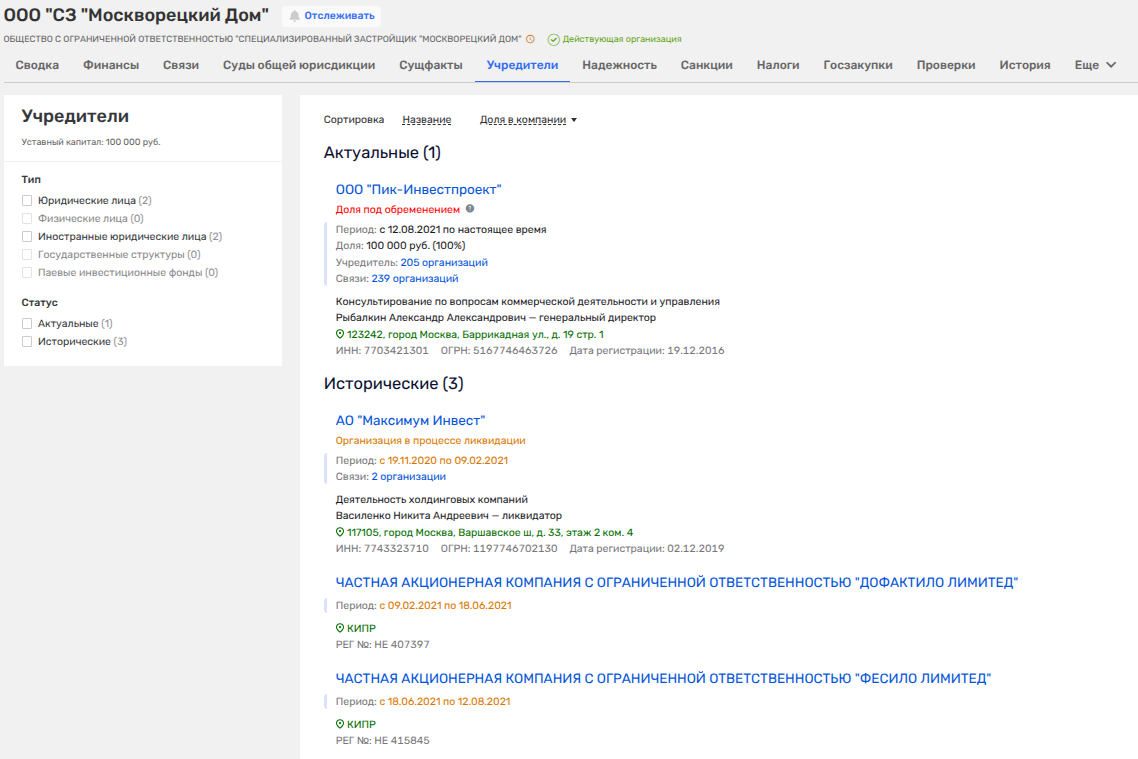The height and width of the screenshot is (759, 1138).
Task: Follow the 205 организаций link
Action: (444, 263)
